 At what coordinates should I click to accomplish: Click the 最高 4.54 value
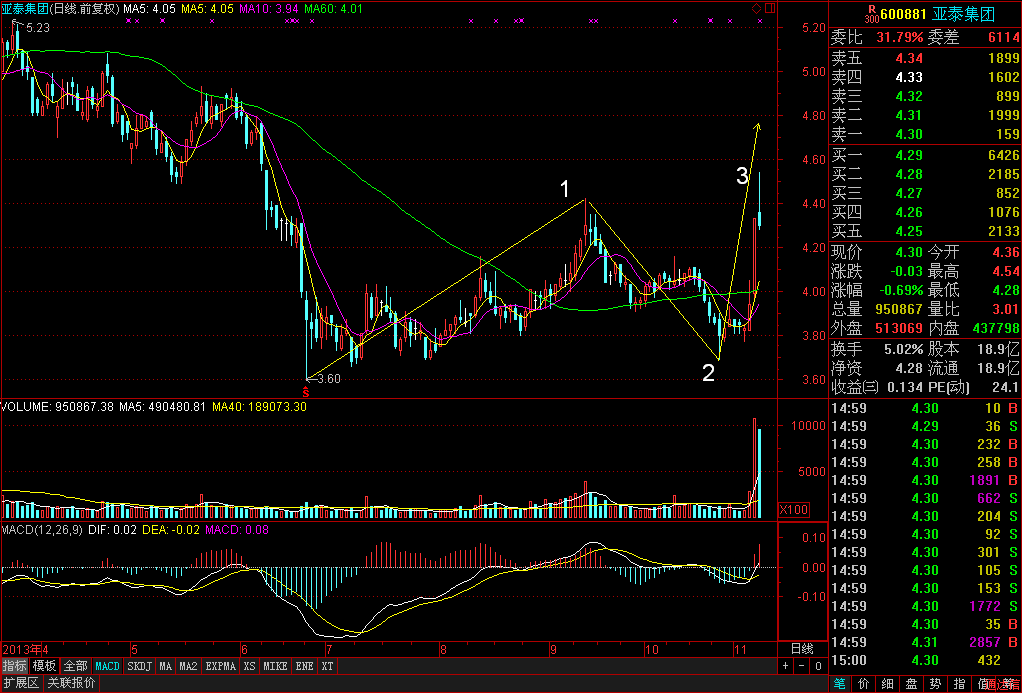(x=1006, y=271)
